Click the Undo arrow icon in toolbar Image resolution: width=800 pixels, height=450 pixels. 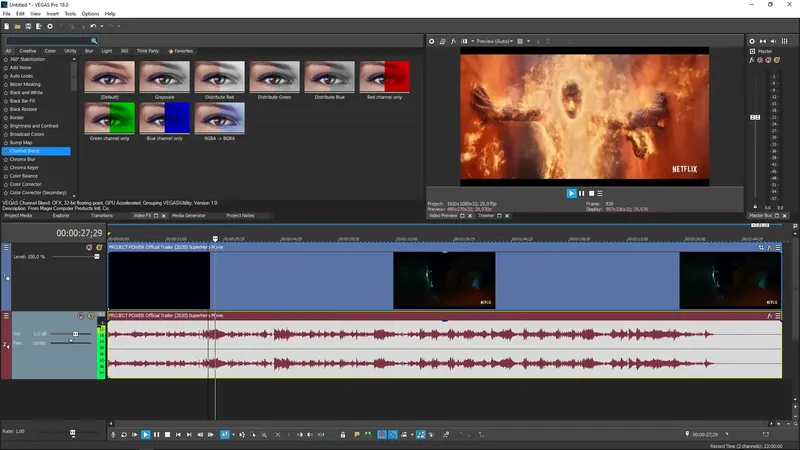92,26
